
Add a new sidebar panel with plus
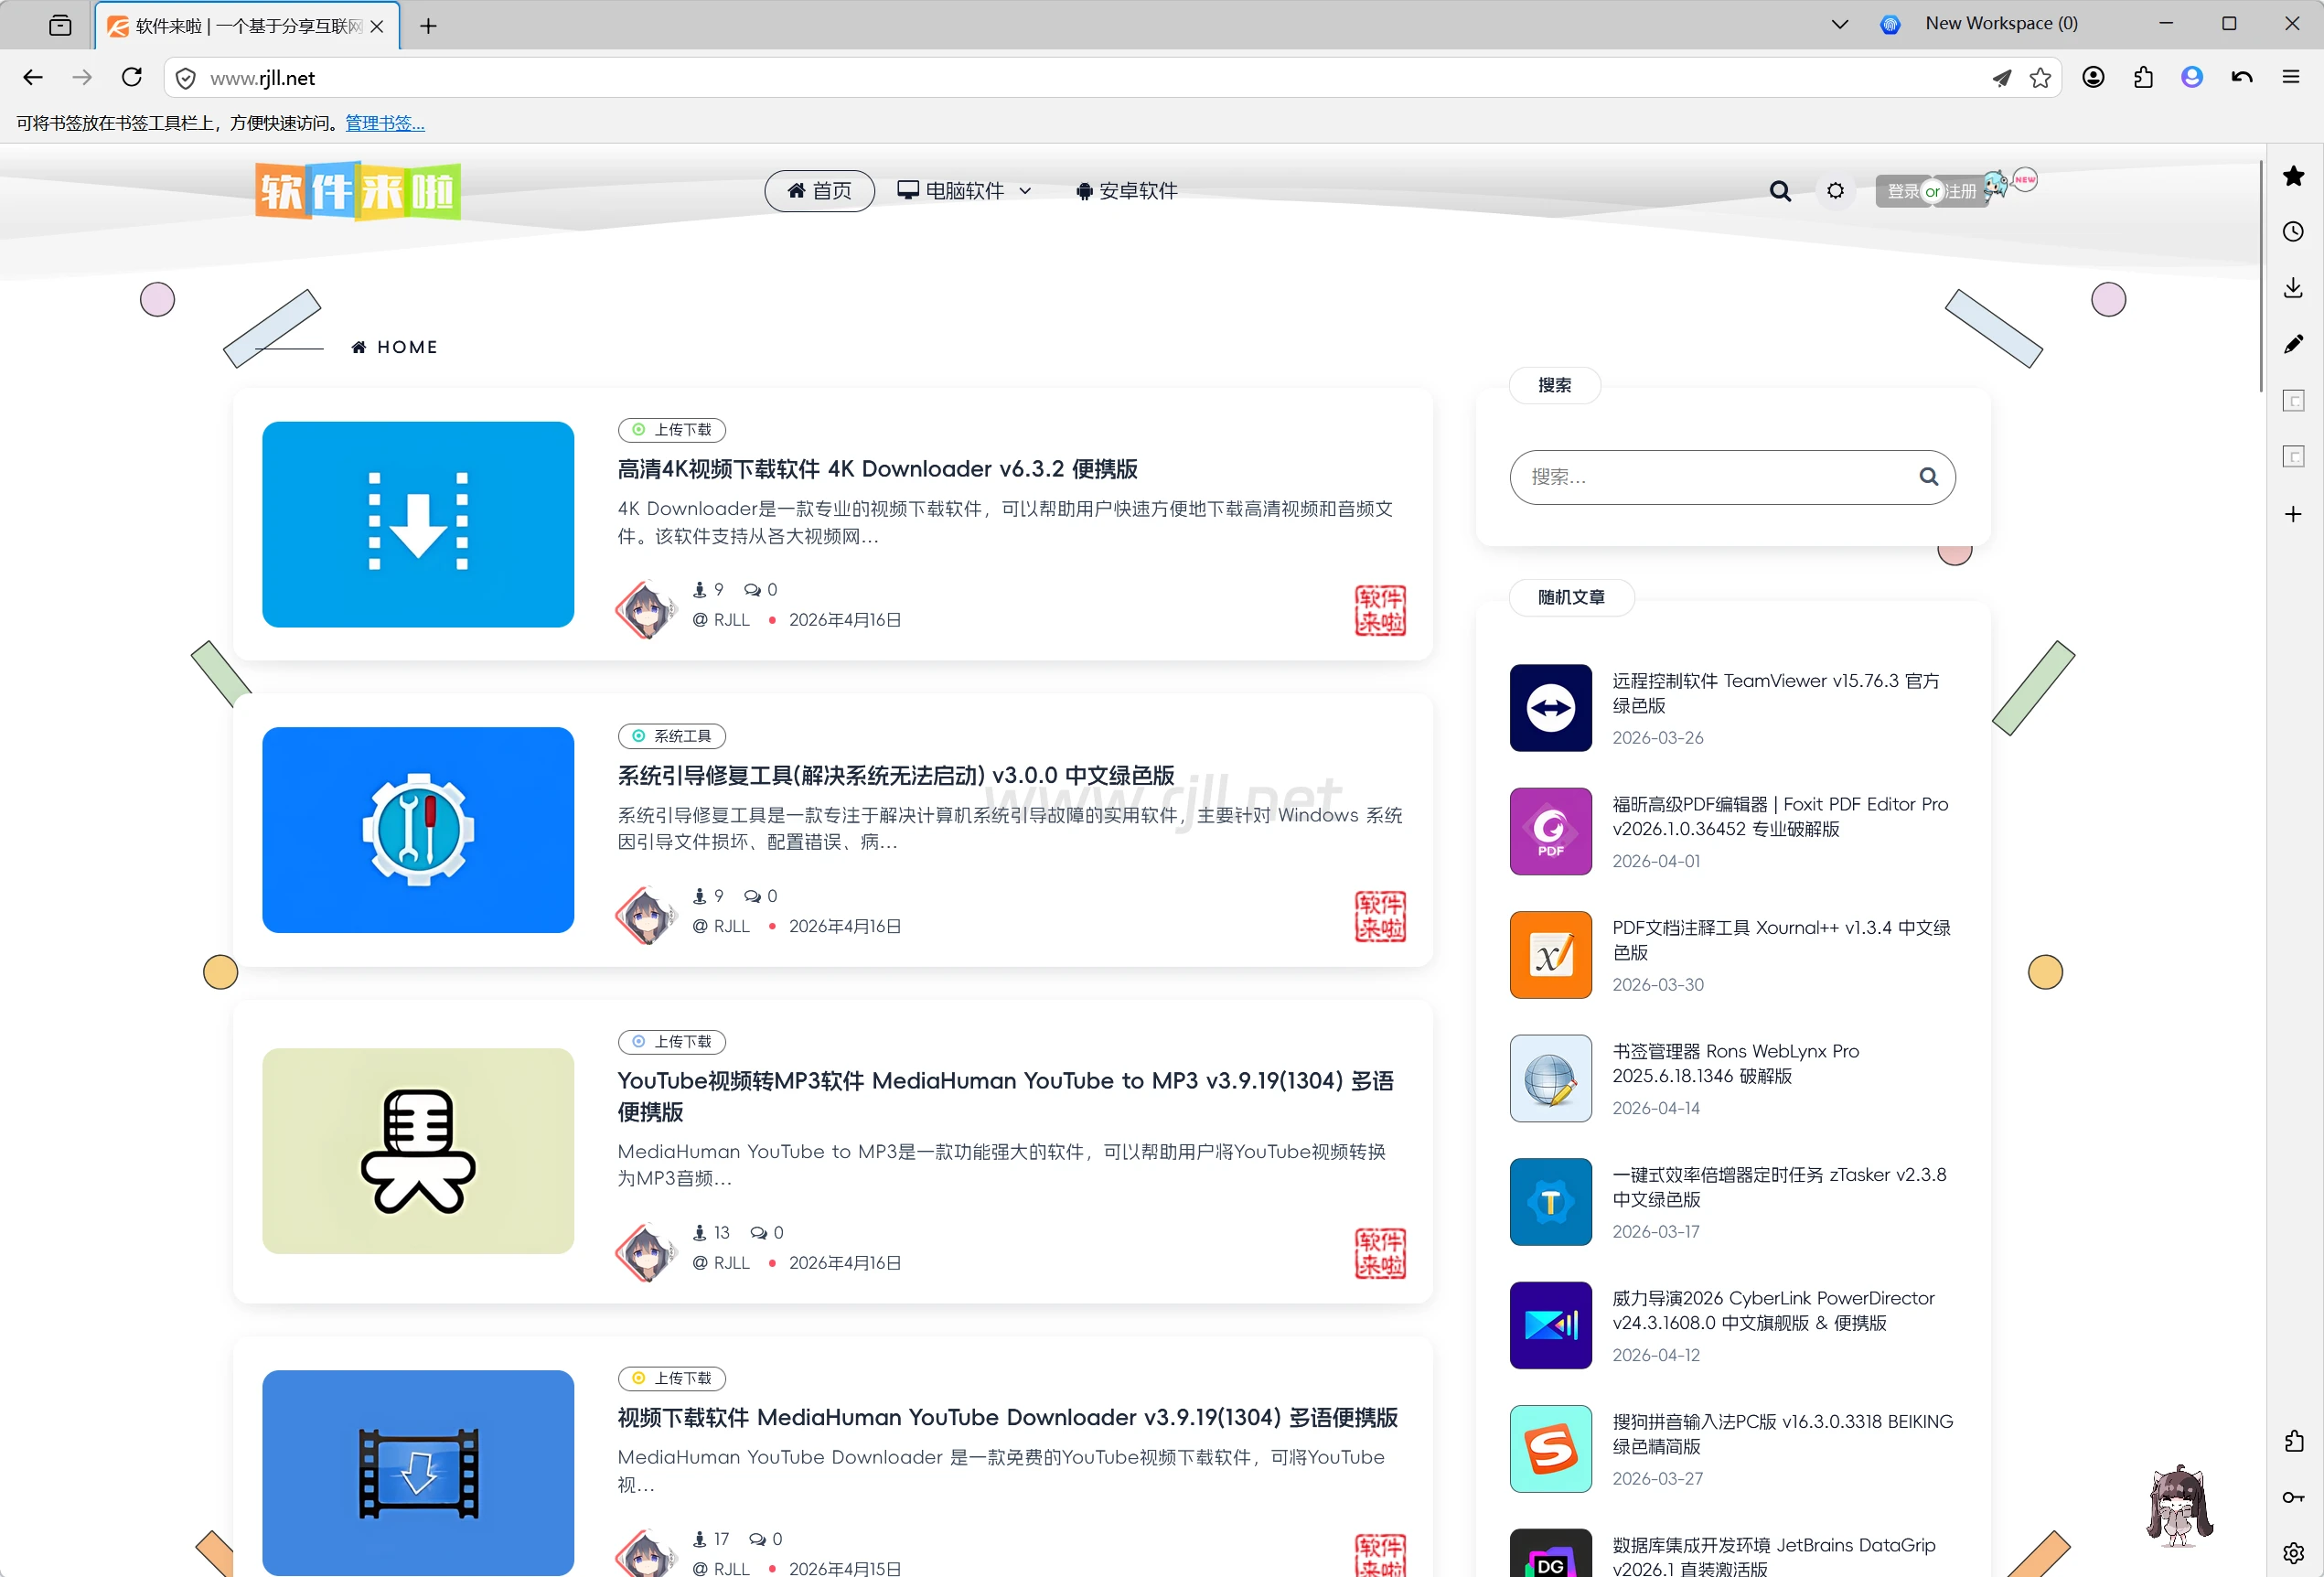(2293, 514)
